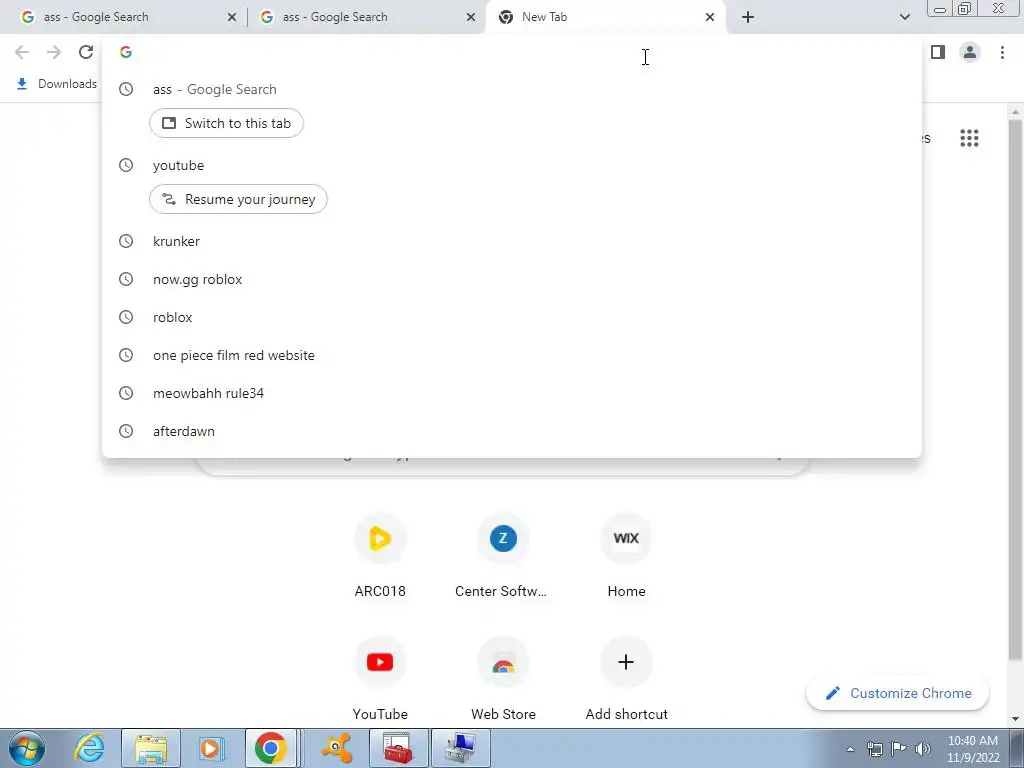Open the YouTube shortcut tile
The width and height of the screenshot is (1024, 768).
(380, 679)
